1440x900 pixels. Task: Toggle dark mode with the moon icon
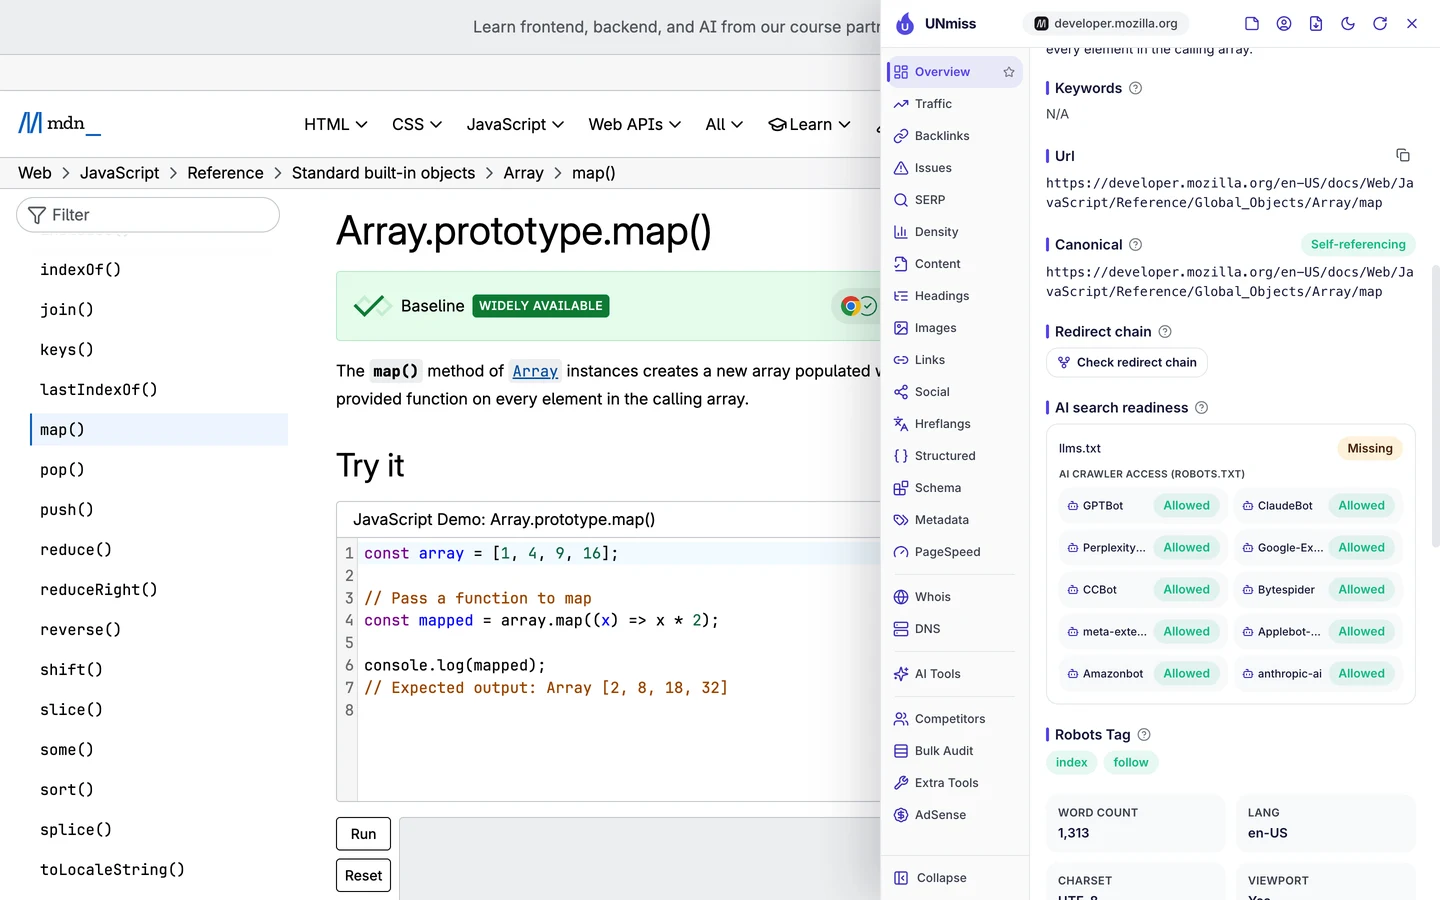click(1348, 24)
